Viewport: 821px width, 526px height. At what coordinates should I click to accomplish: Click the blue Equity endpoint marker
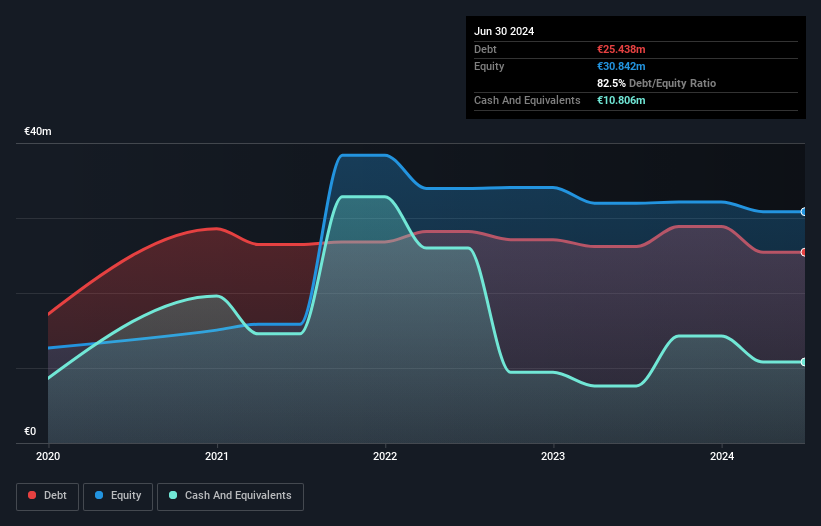pos(804,212)
